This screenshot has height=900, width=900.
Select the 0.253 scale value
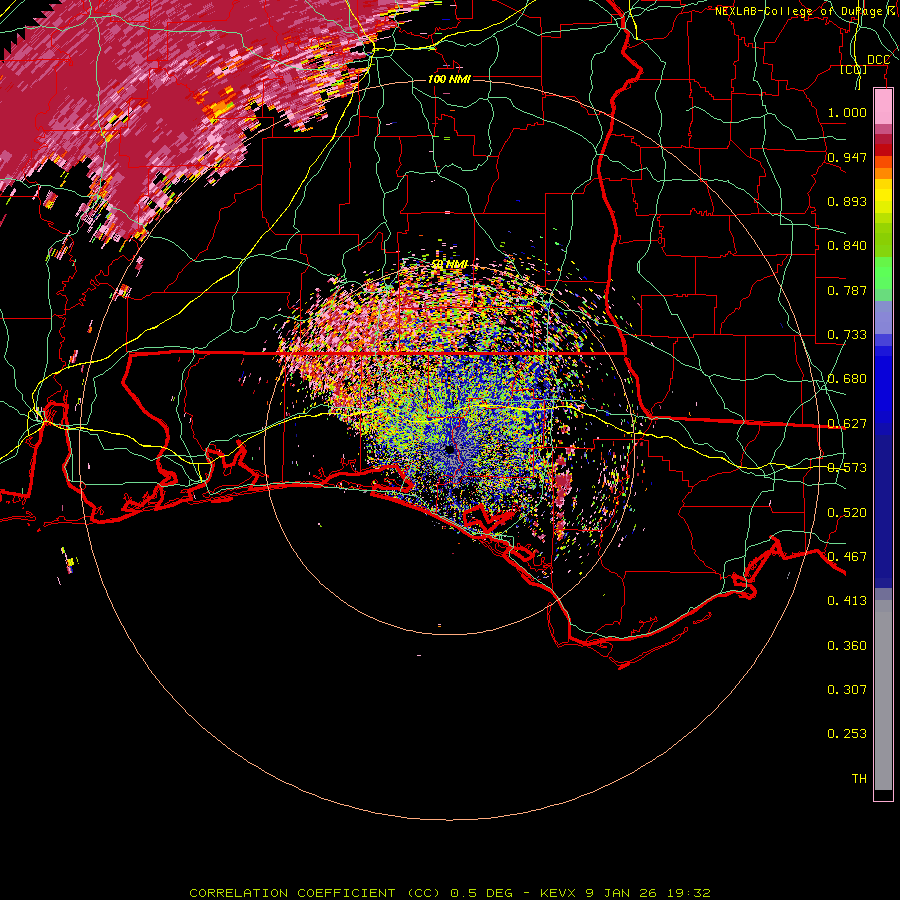click(847, 734)
